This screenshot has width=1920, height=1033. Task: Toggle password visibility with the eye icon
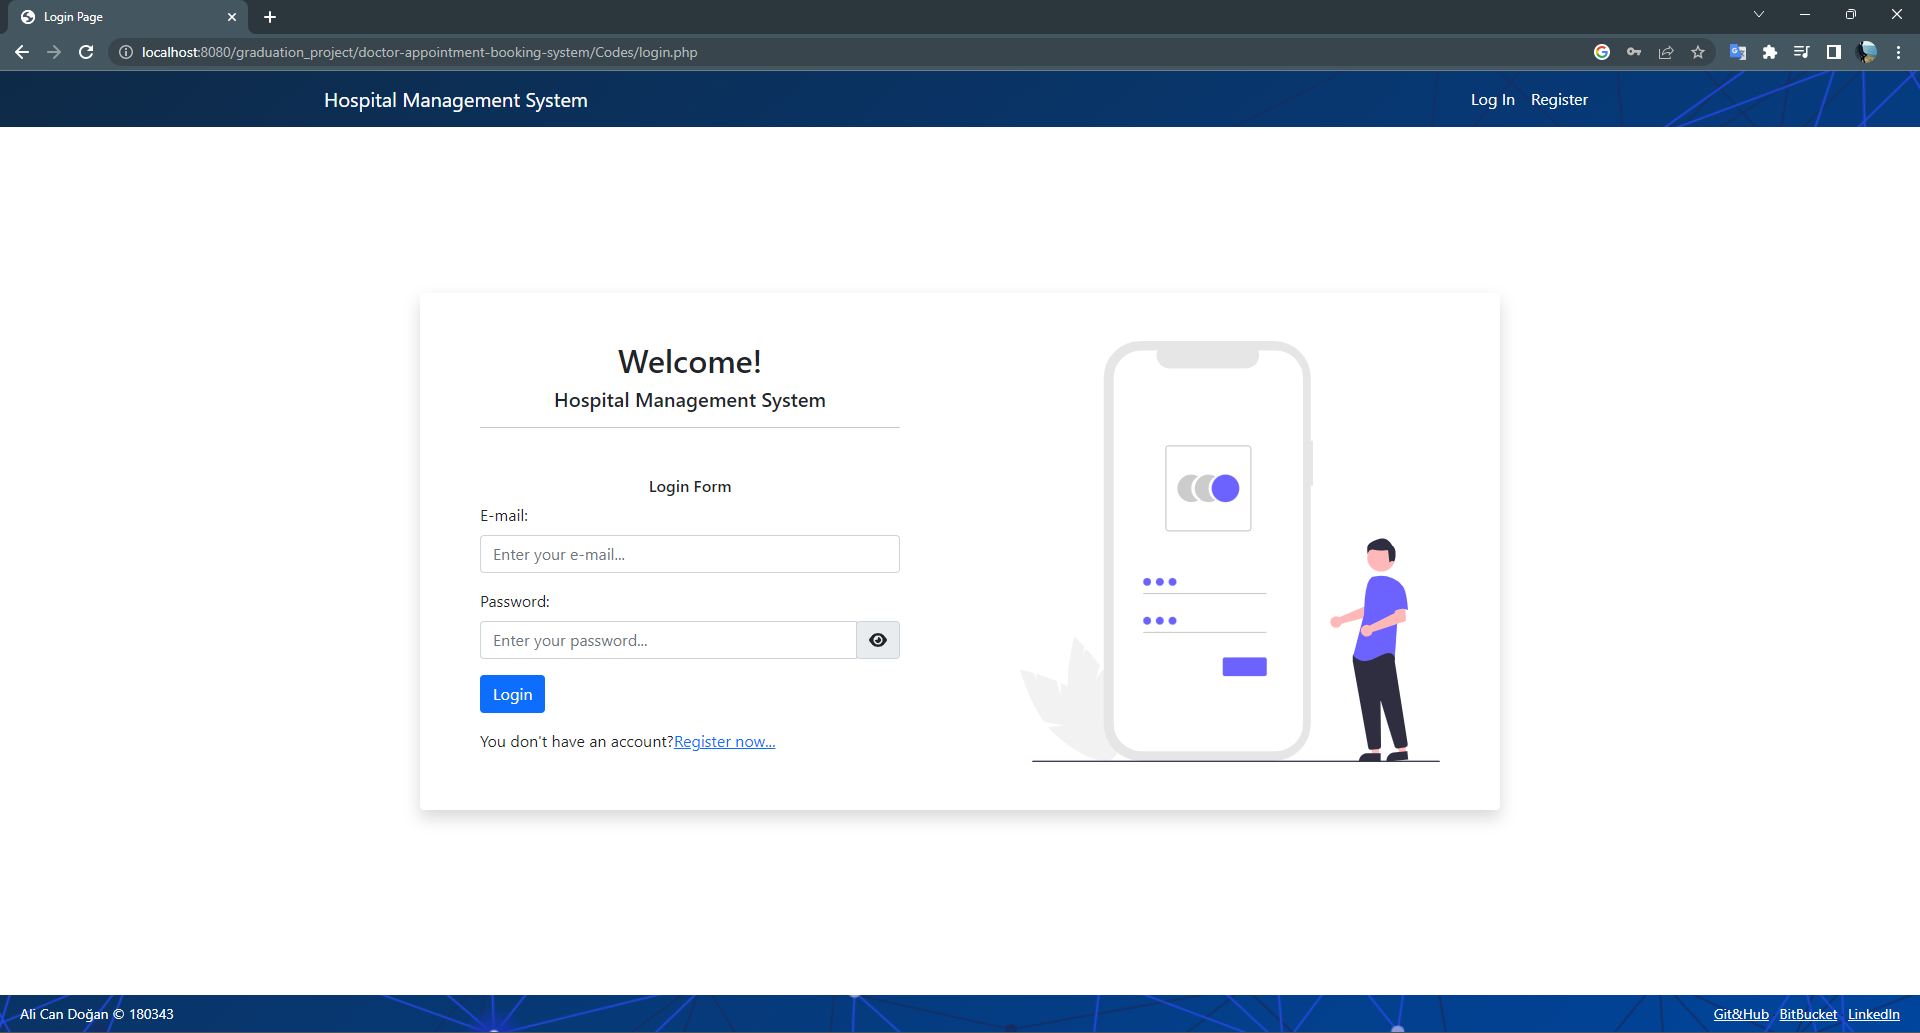point(877,640)
